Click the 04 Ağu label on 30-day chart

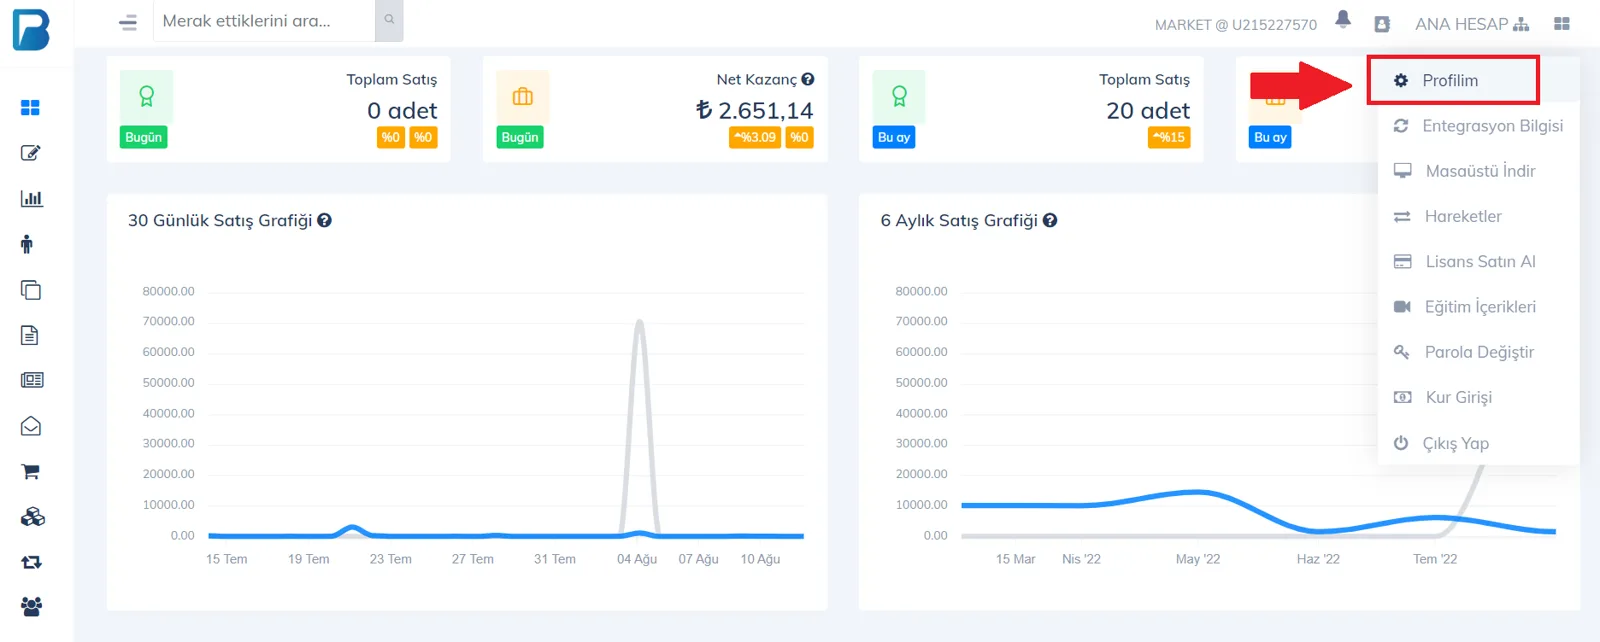(x=637, y=559)
